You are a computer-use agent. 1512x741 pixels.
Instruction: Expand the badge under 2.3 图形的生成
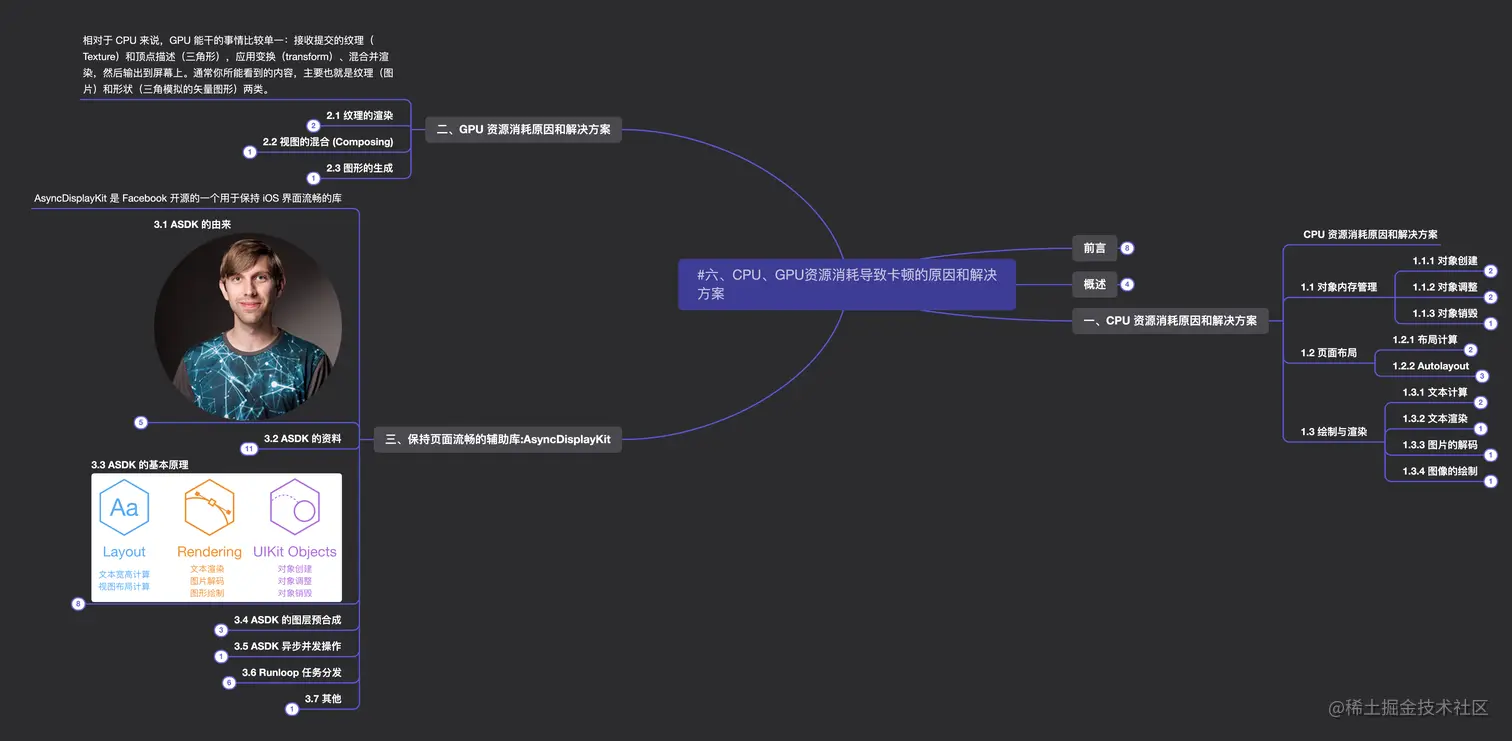313,178
